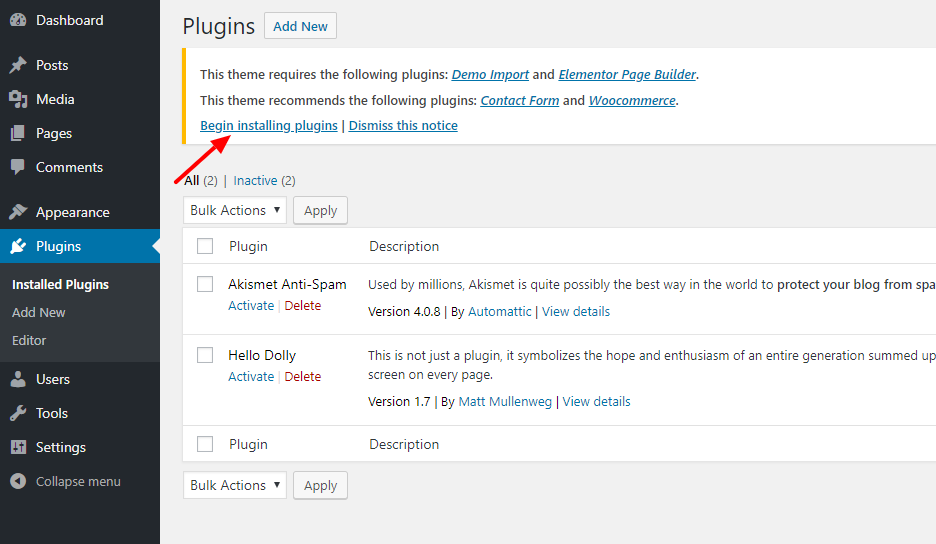Open the plugin Editor submenu item

click(29, 340)
